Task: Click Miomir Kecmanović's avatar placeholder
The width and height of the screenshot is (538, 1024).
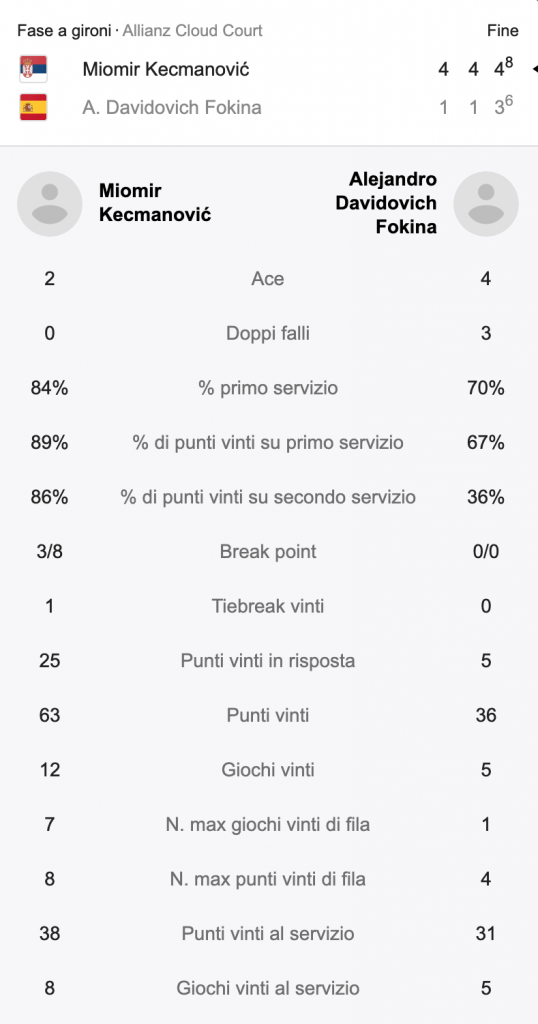Action: pos(50,203)
